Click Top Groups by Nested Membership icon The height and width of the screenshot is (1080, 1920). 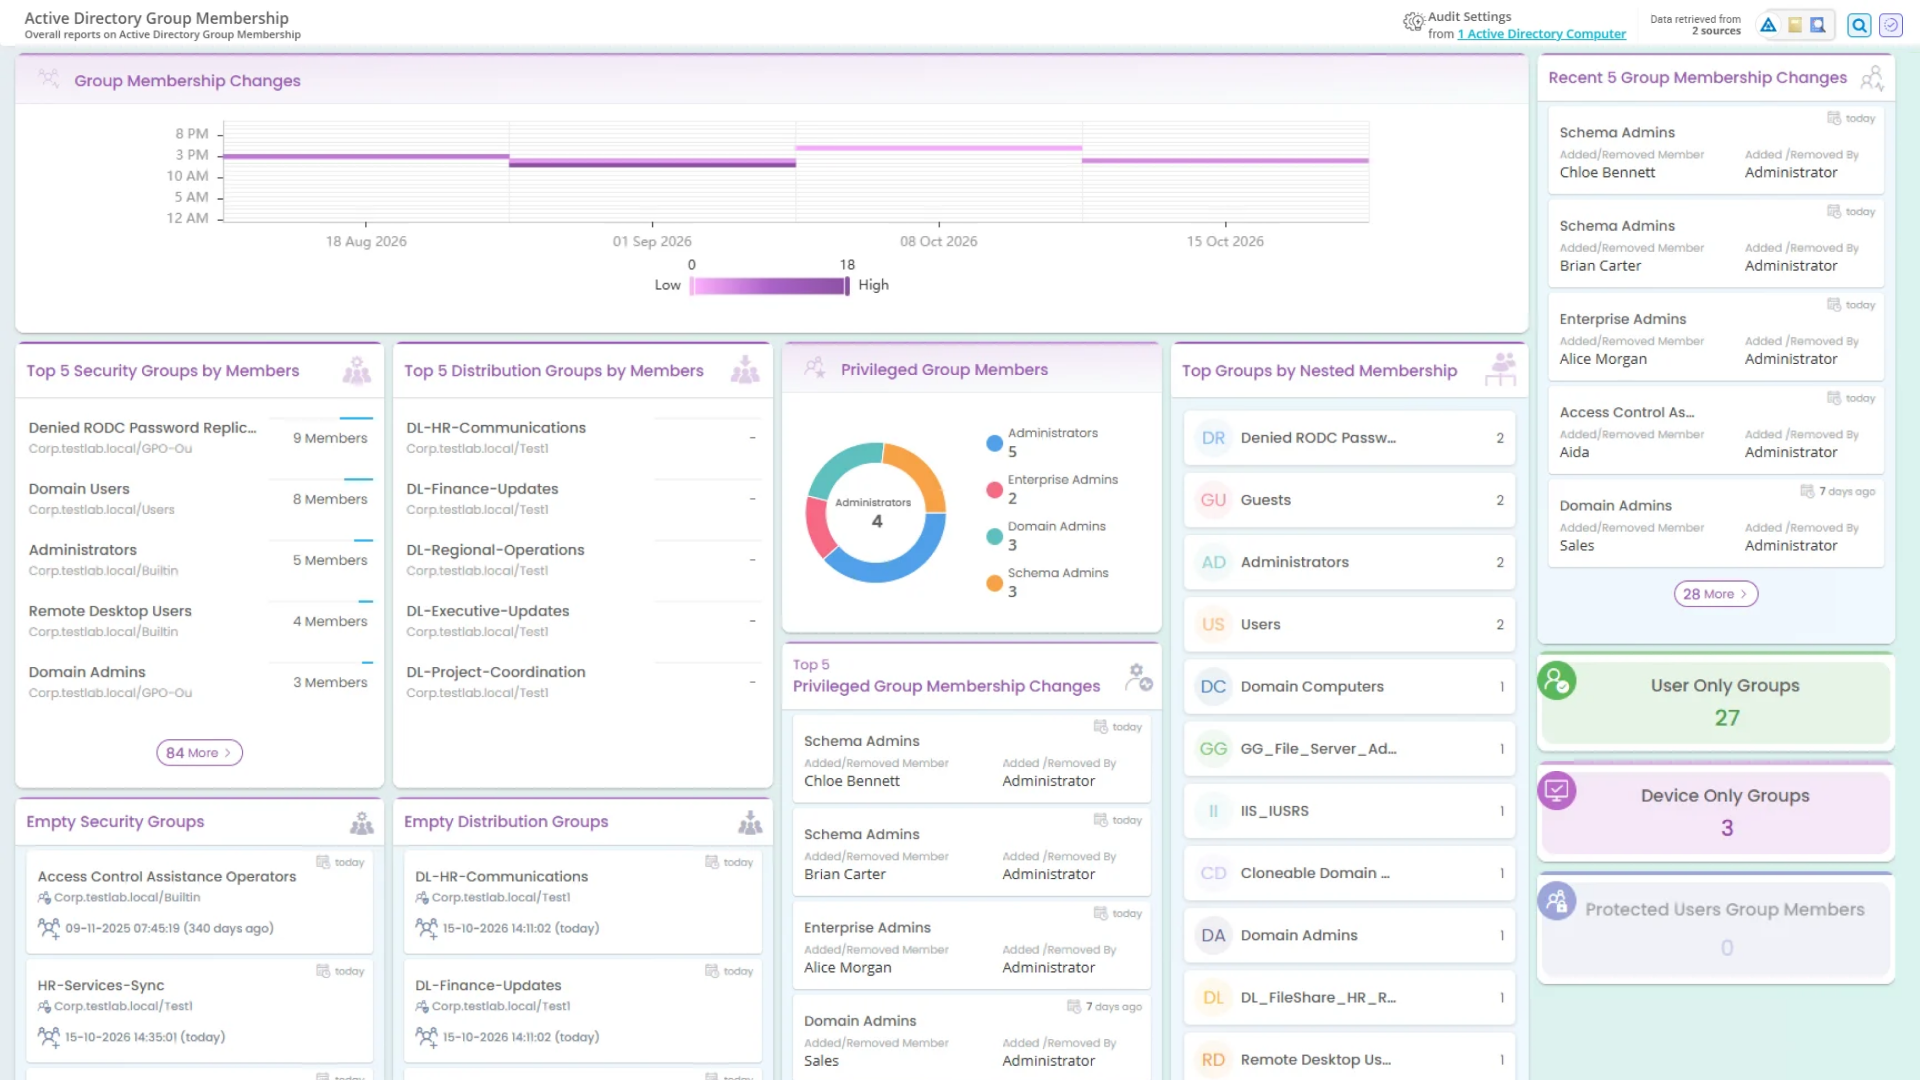click(x=1500, y=370)
